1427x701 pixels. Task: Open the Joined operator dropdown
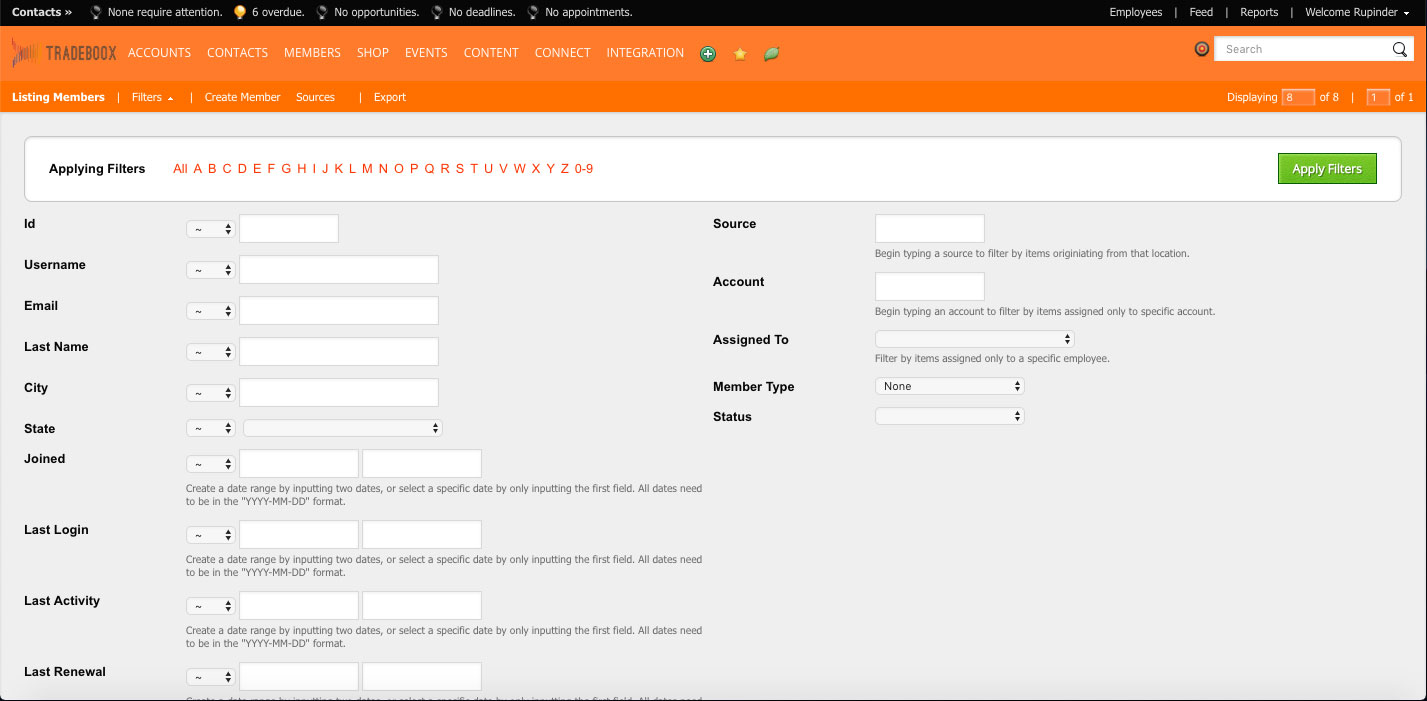pyautogui.click(x=211, y=464)
